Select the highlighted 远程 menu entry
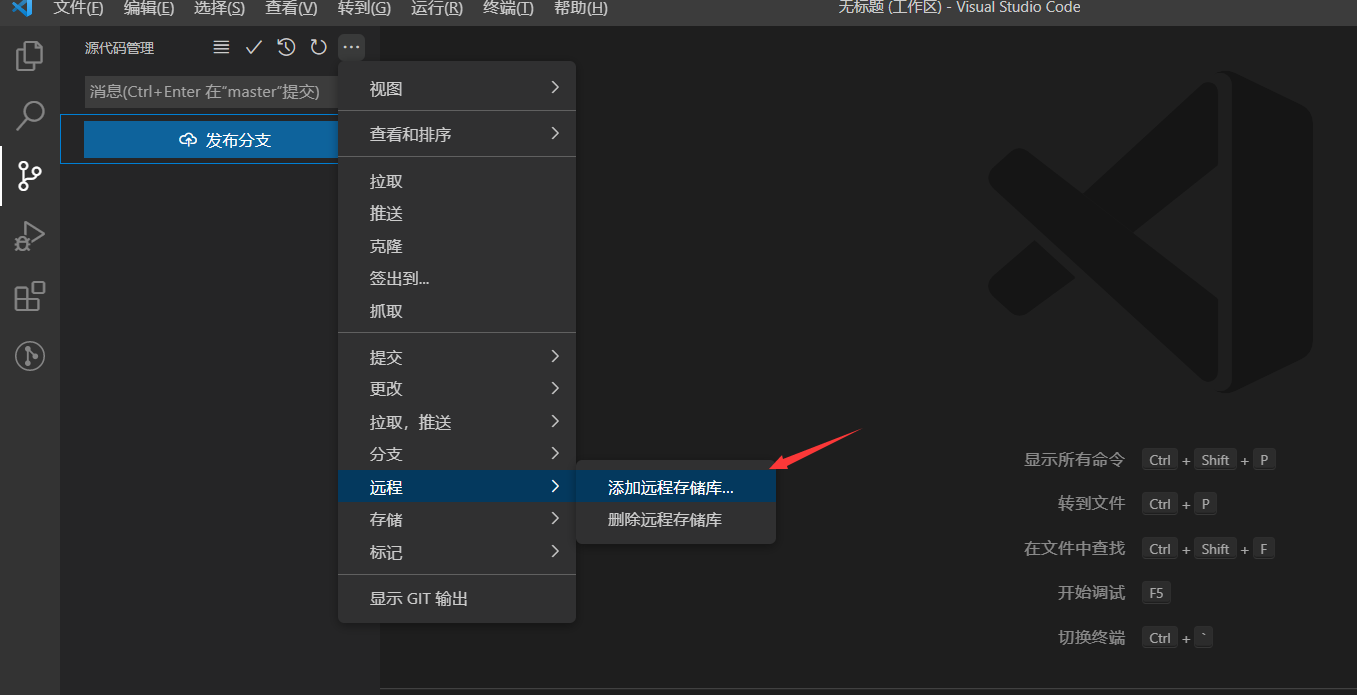This screenshot has width=1357, height=695. point(457,487)
